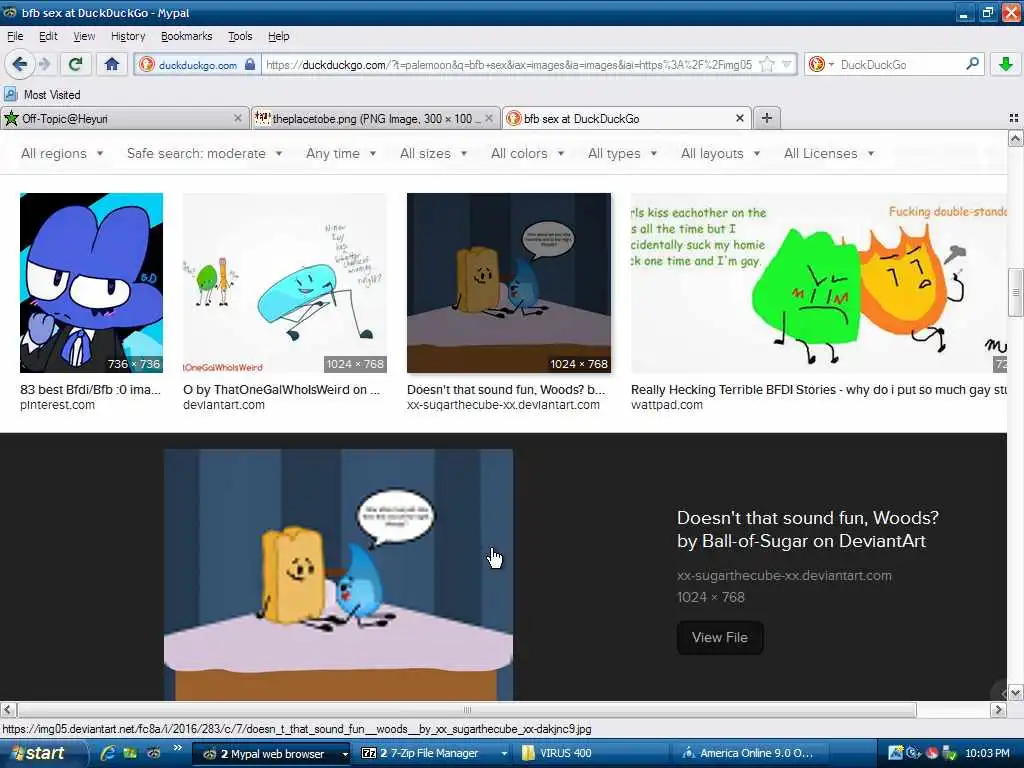
Task: Click the DuckDuckGo search input field
Action: point(900,65)
